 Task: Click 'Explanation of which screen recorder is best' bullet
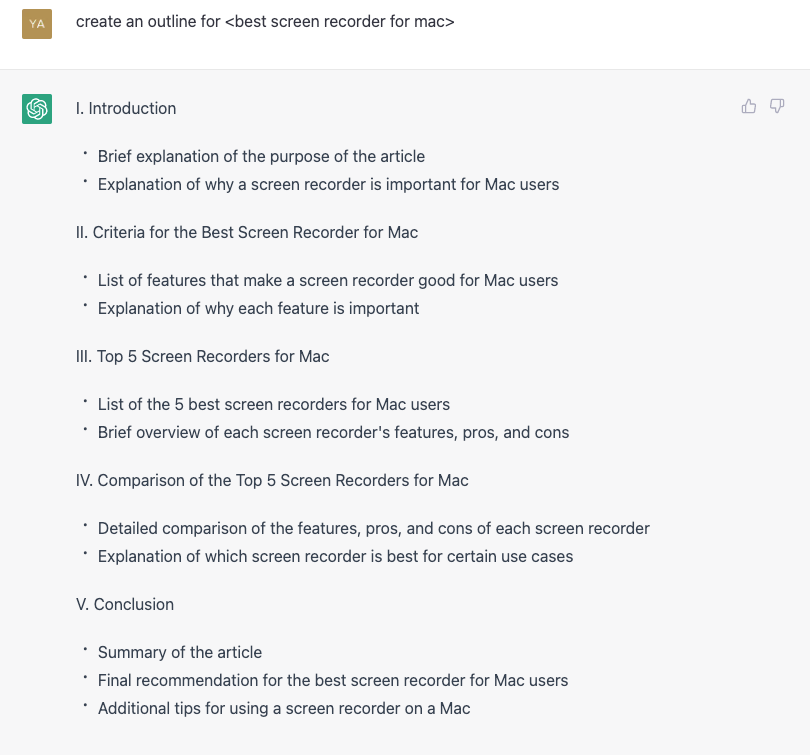(335, 556)
